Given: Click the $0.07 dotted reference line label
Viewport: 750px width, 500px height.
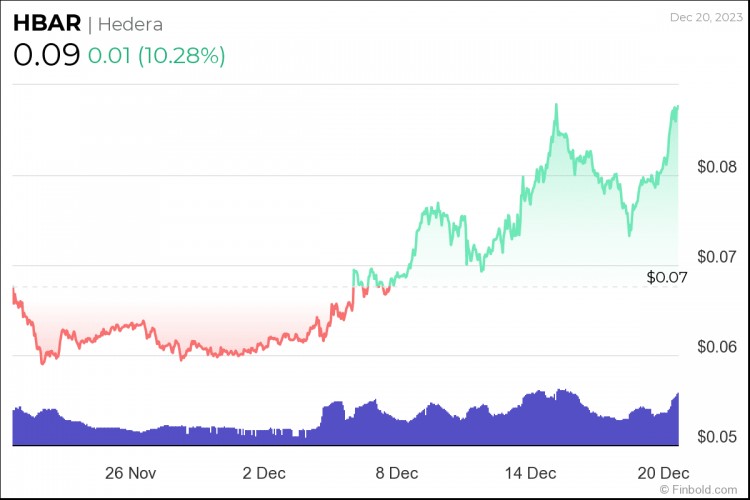Looking at the screenshot, I should (x=667, y=276).
